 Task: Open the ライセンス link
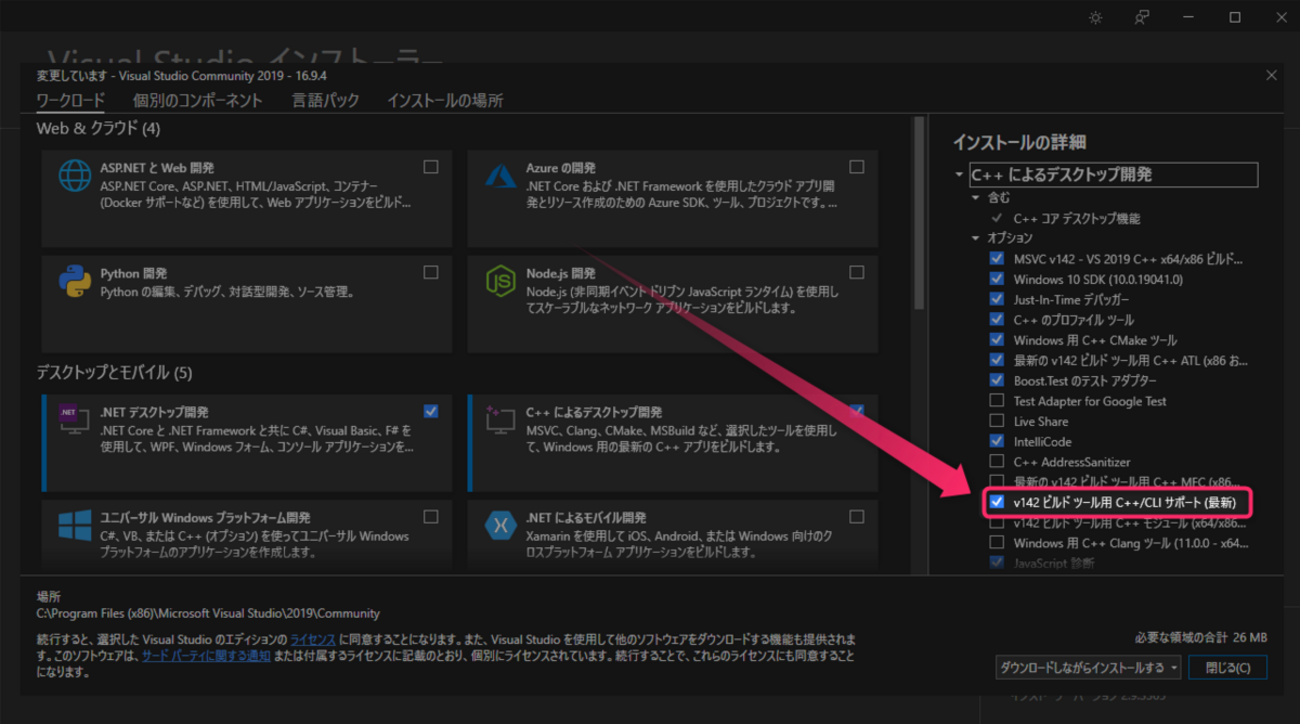click(x=313, y=639)
